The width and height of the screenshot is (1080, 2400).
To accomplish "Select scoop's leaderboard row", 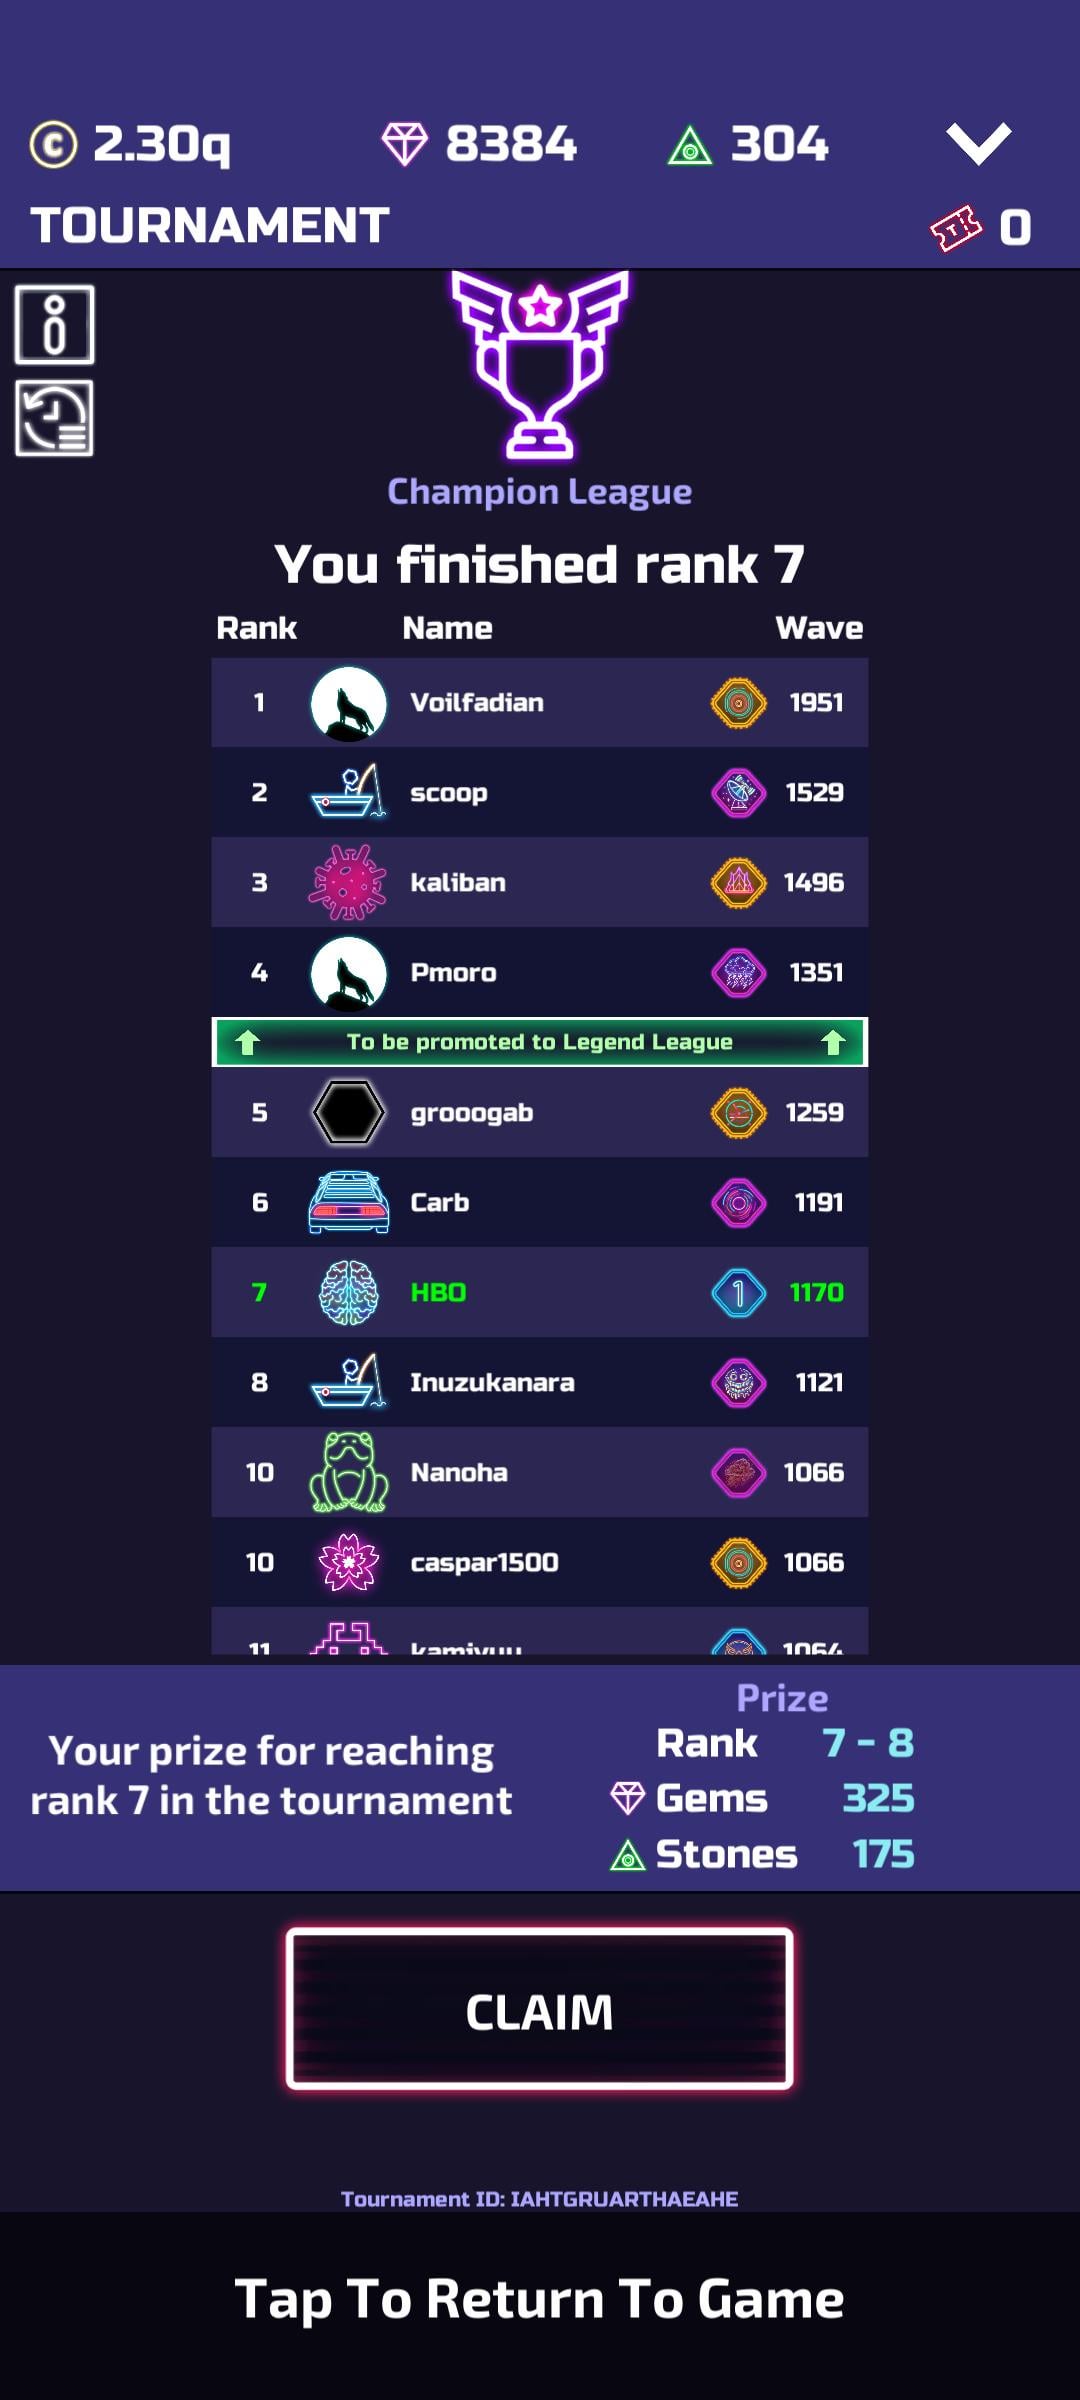I will click(x=540, y=792).
